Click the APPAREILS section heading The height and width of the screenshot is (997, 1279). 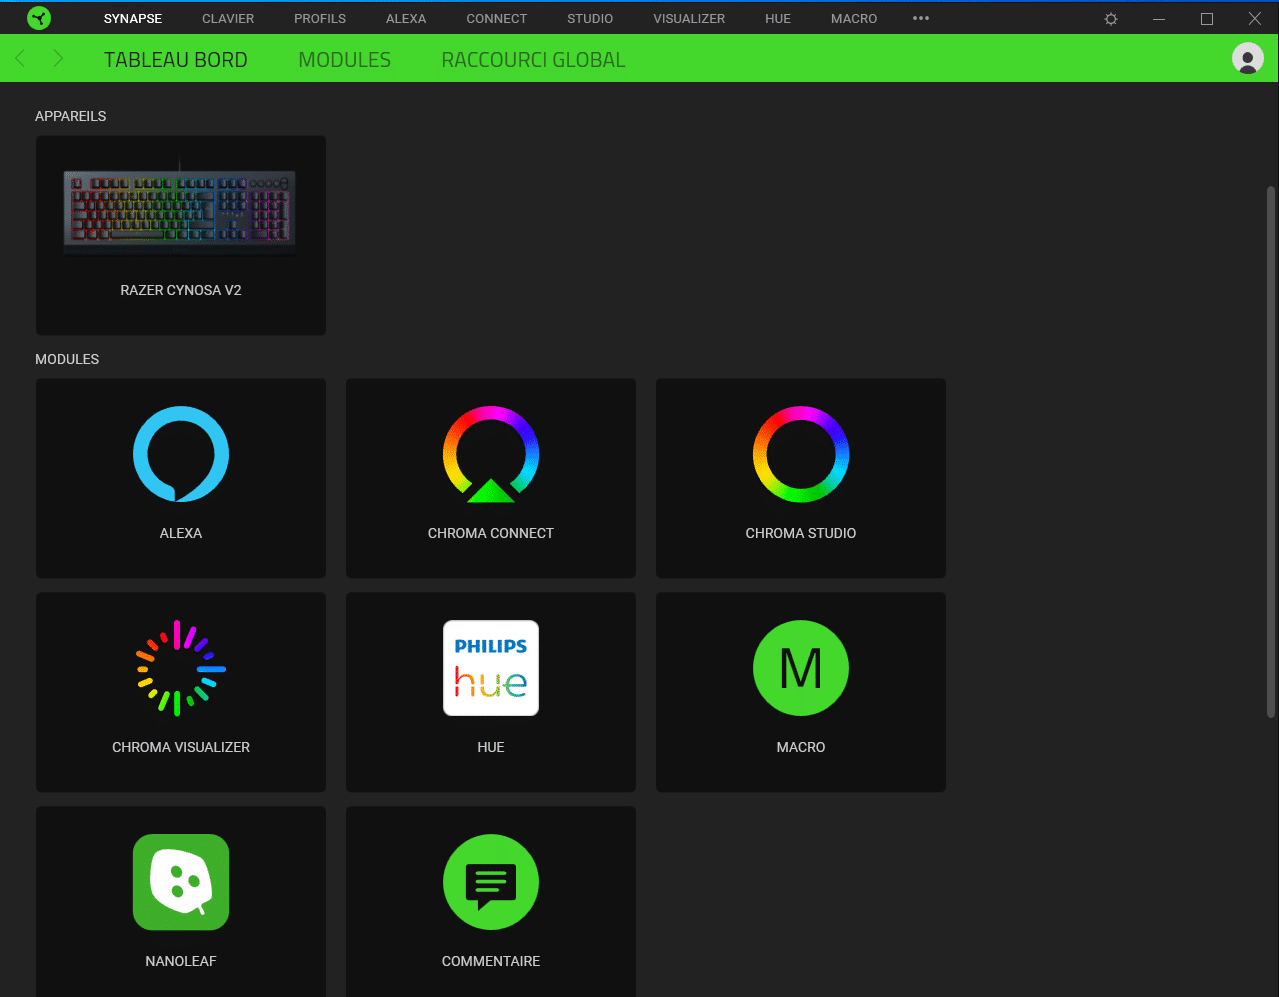(71, 116)
